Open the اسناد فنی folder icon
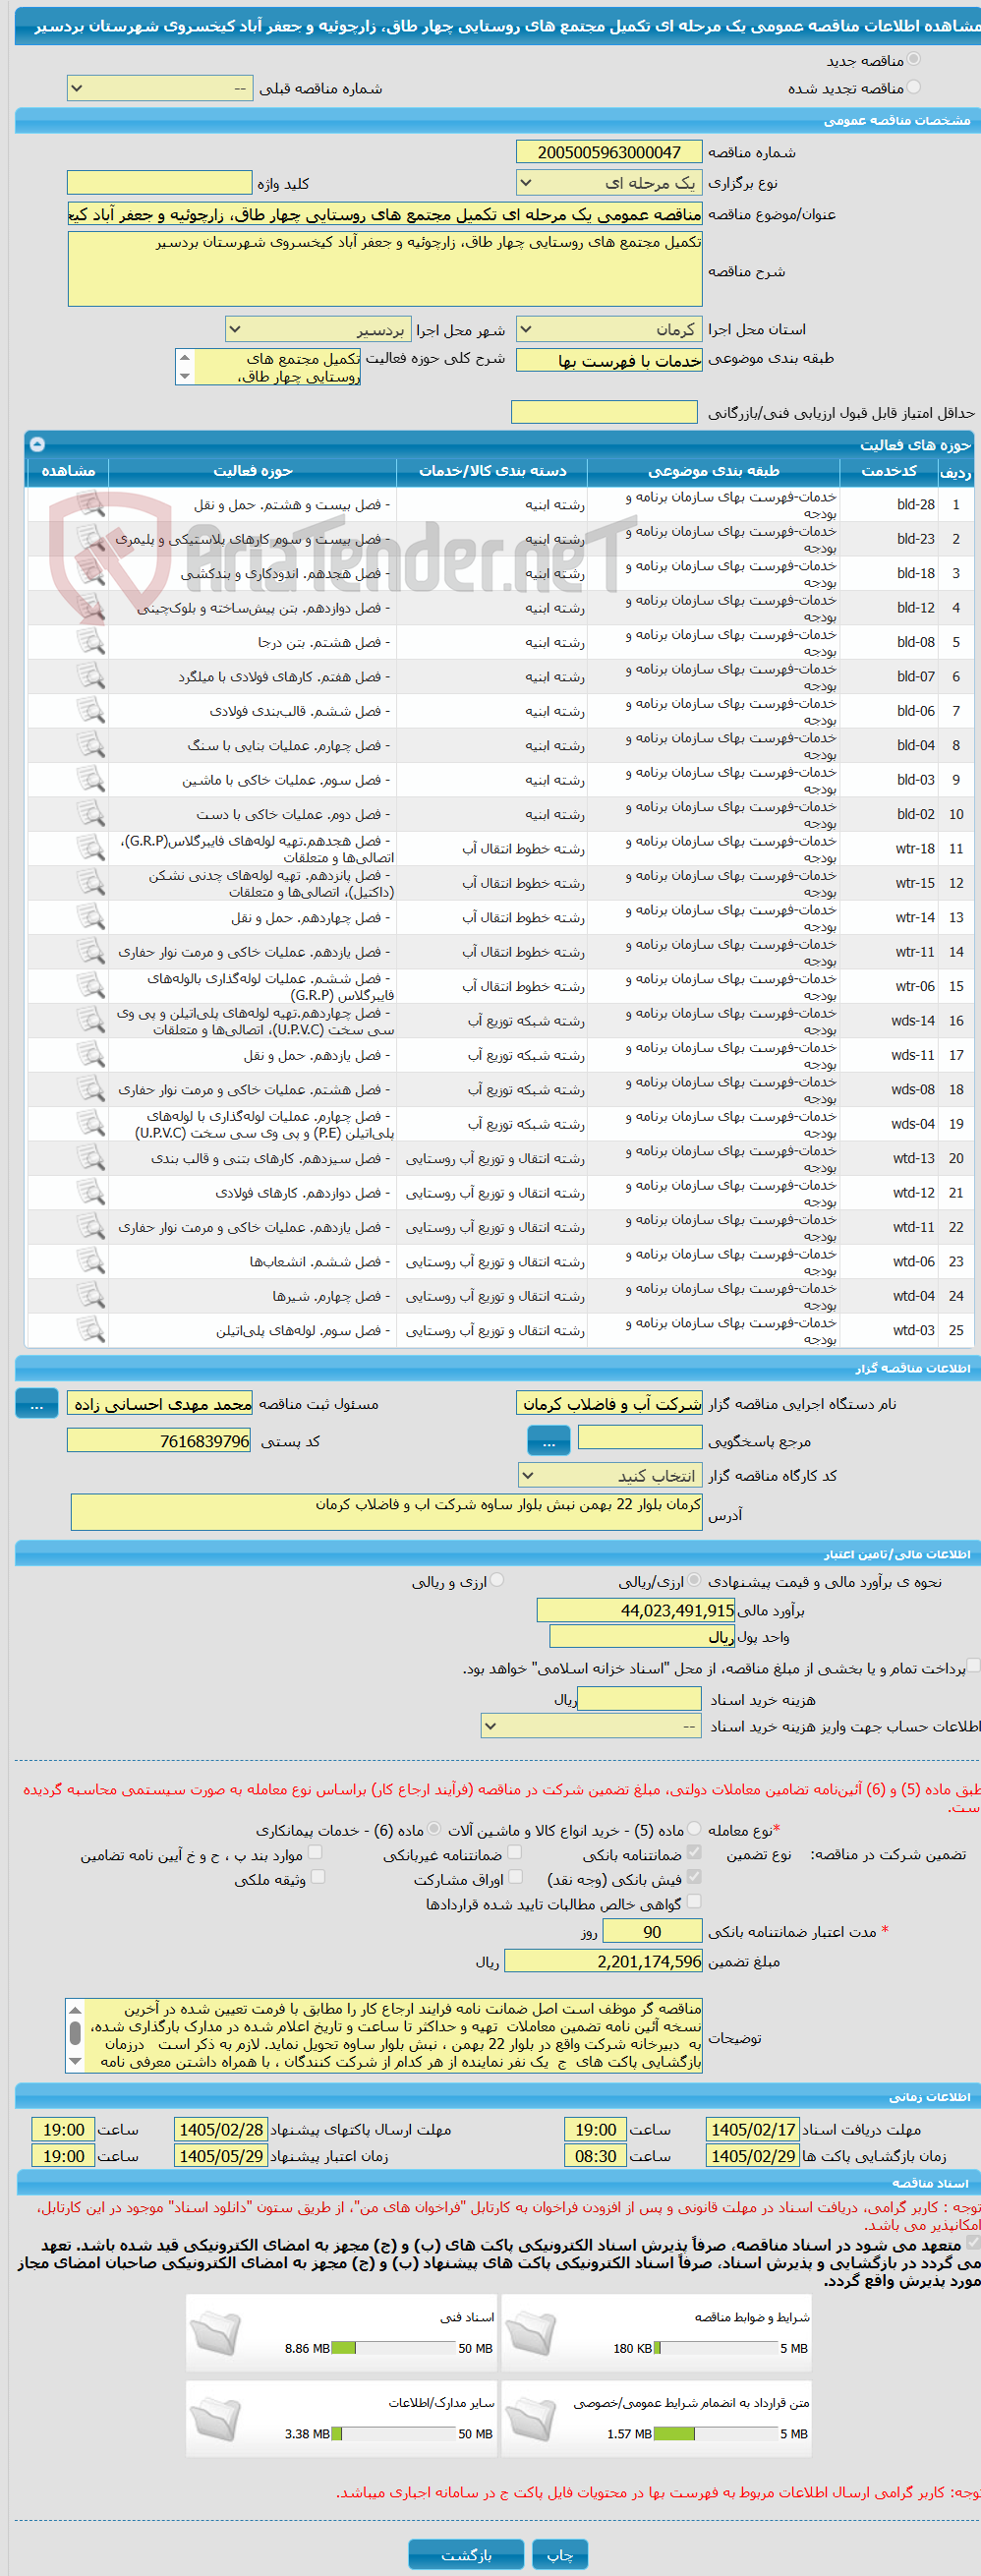981x2576 pixels. tap(215, 2333)
